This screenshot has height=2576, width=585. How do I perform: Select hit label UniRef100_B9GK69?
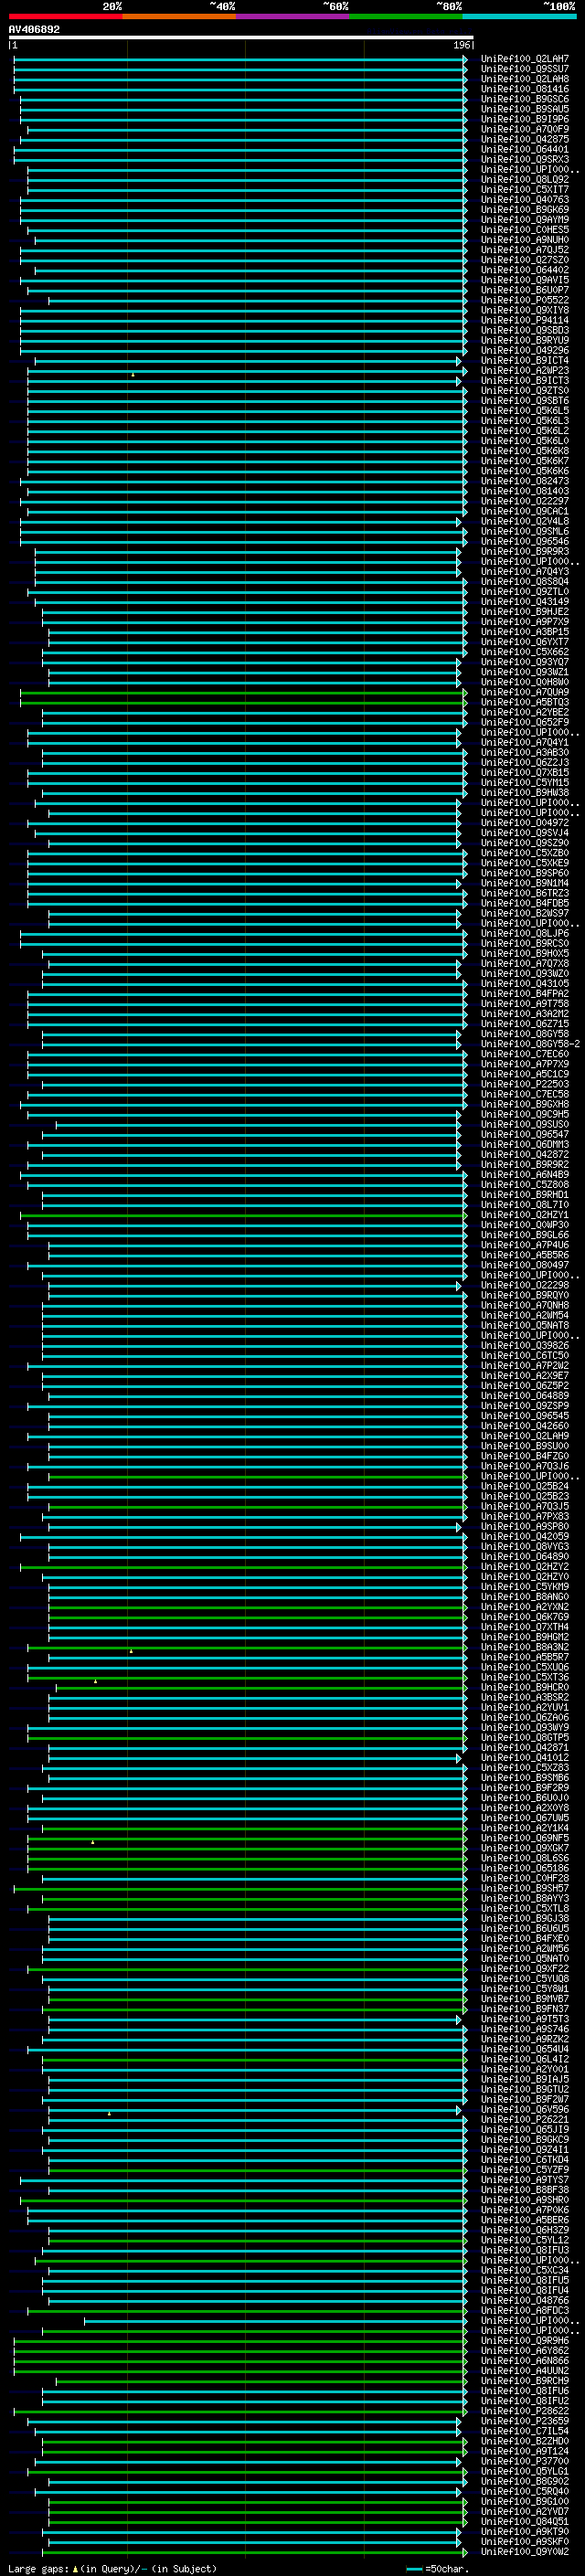tap(525, 210)
